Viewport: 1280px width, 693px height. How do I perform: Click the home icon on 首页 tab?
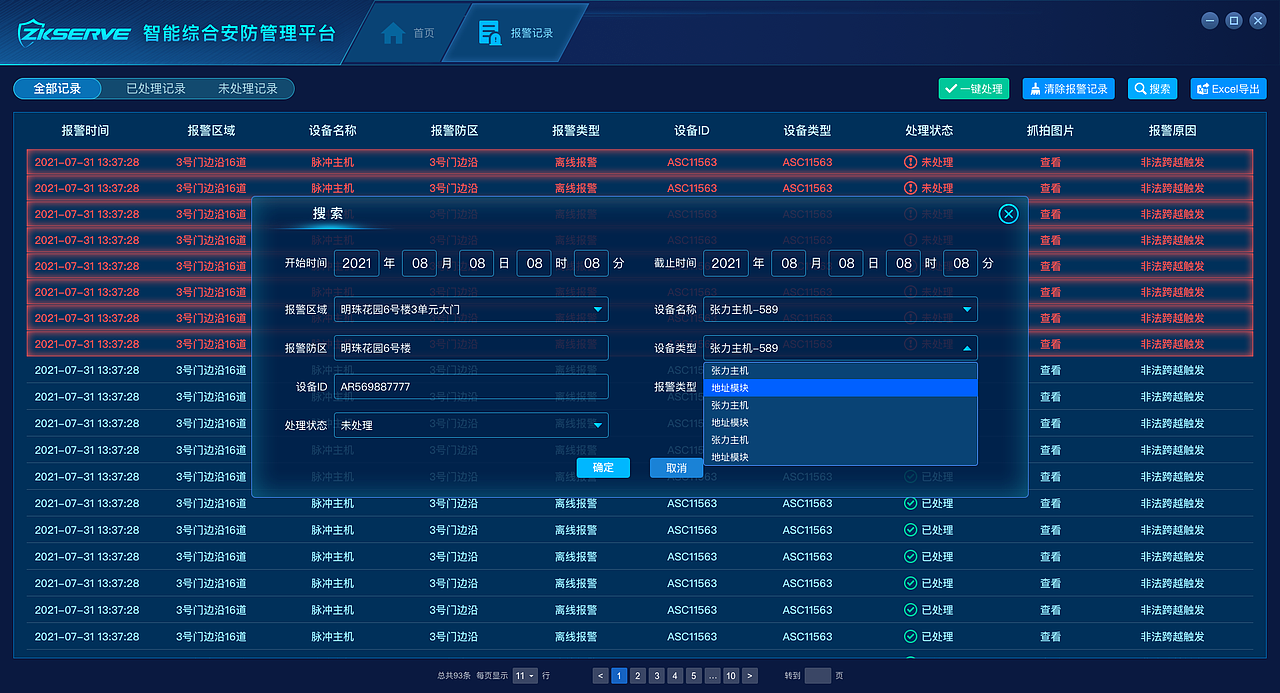pyautogui.click(x=394, y=31)
